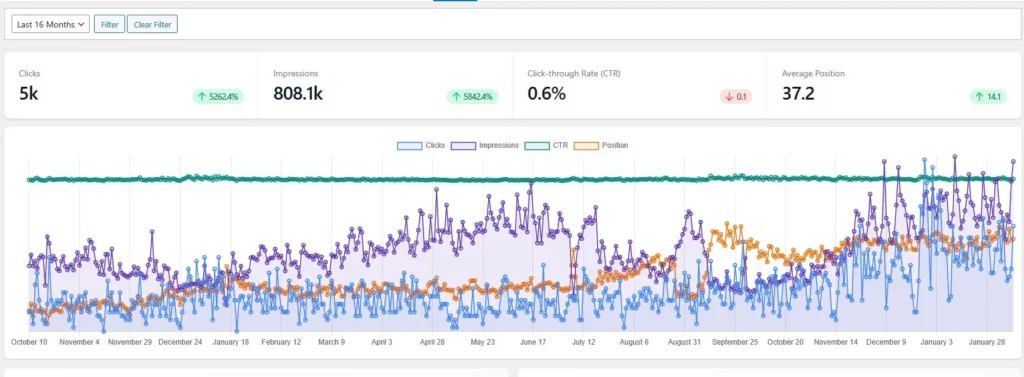Click the 5262.4% clicks change badge

pos(218,97)
